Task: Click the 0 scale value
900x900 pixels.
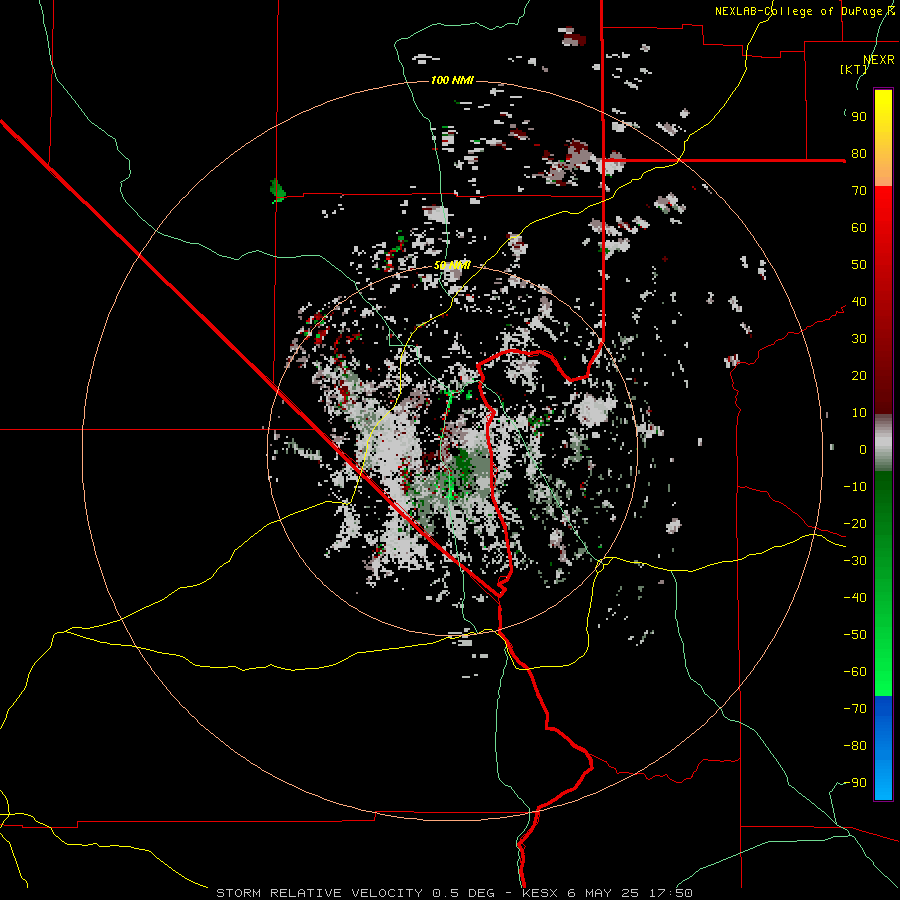Action: pyautogui.click(x=863, y=449)
